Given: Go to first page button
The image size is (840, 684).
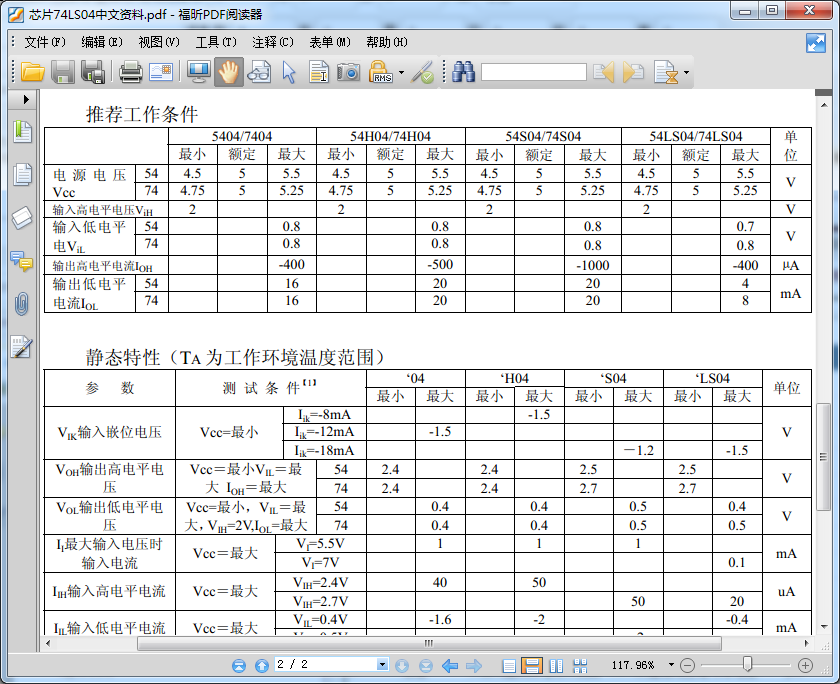Looking at the screenshot, I should (x=239, y=666).
